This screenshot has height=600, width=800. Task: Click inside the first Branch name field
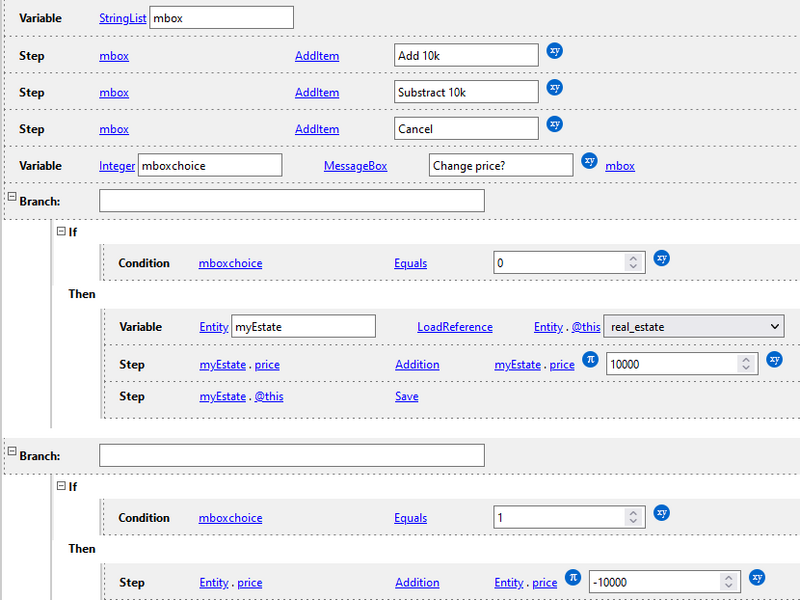click(290, 199)
